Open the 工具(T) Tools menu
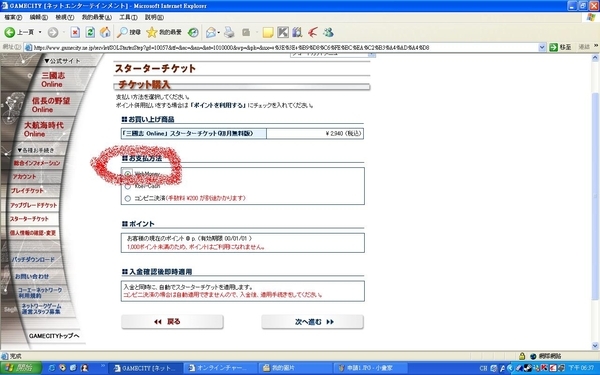Viewport: 600px width, 375px height. tap(128, 17)
